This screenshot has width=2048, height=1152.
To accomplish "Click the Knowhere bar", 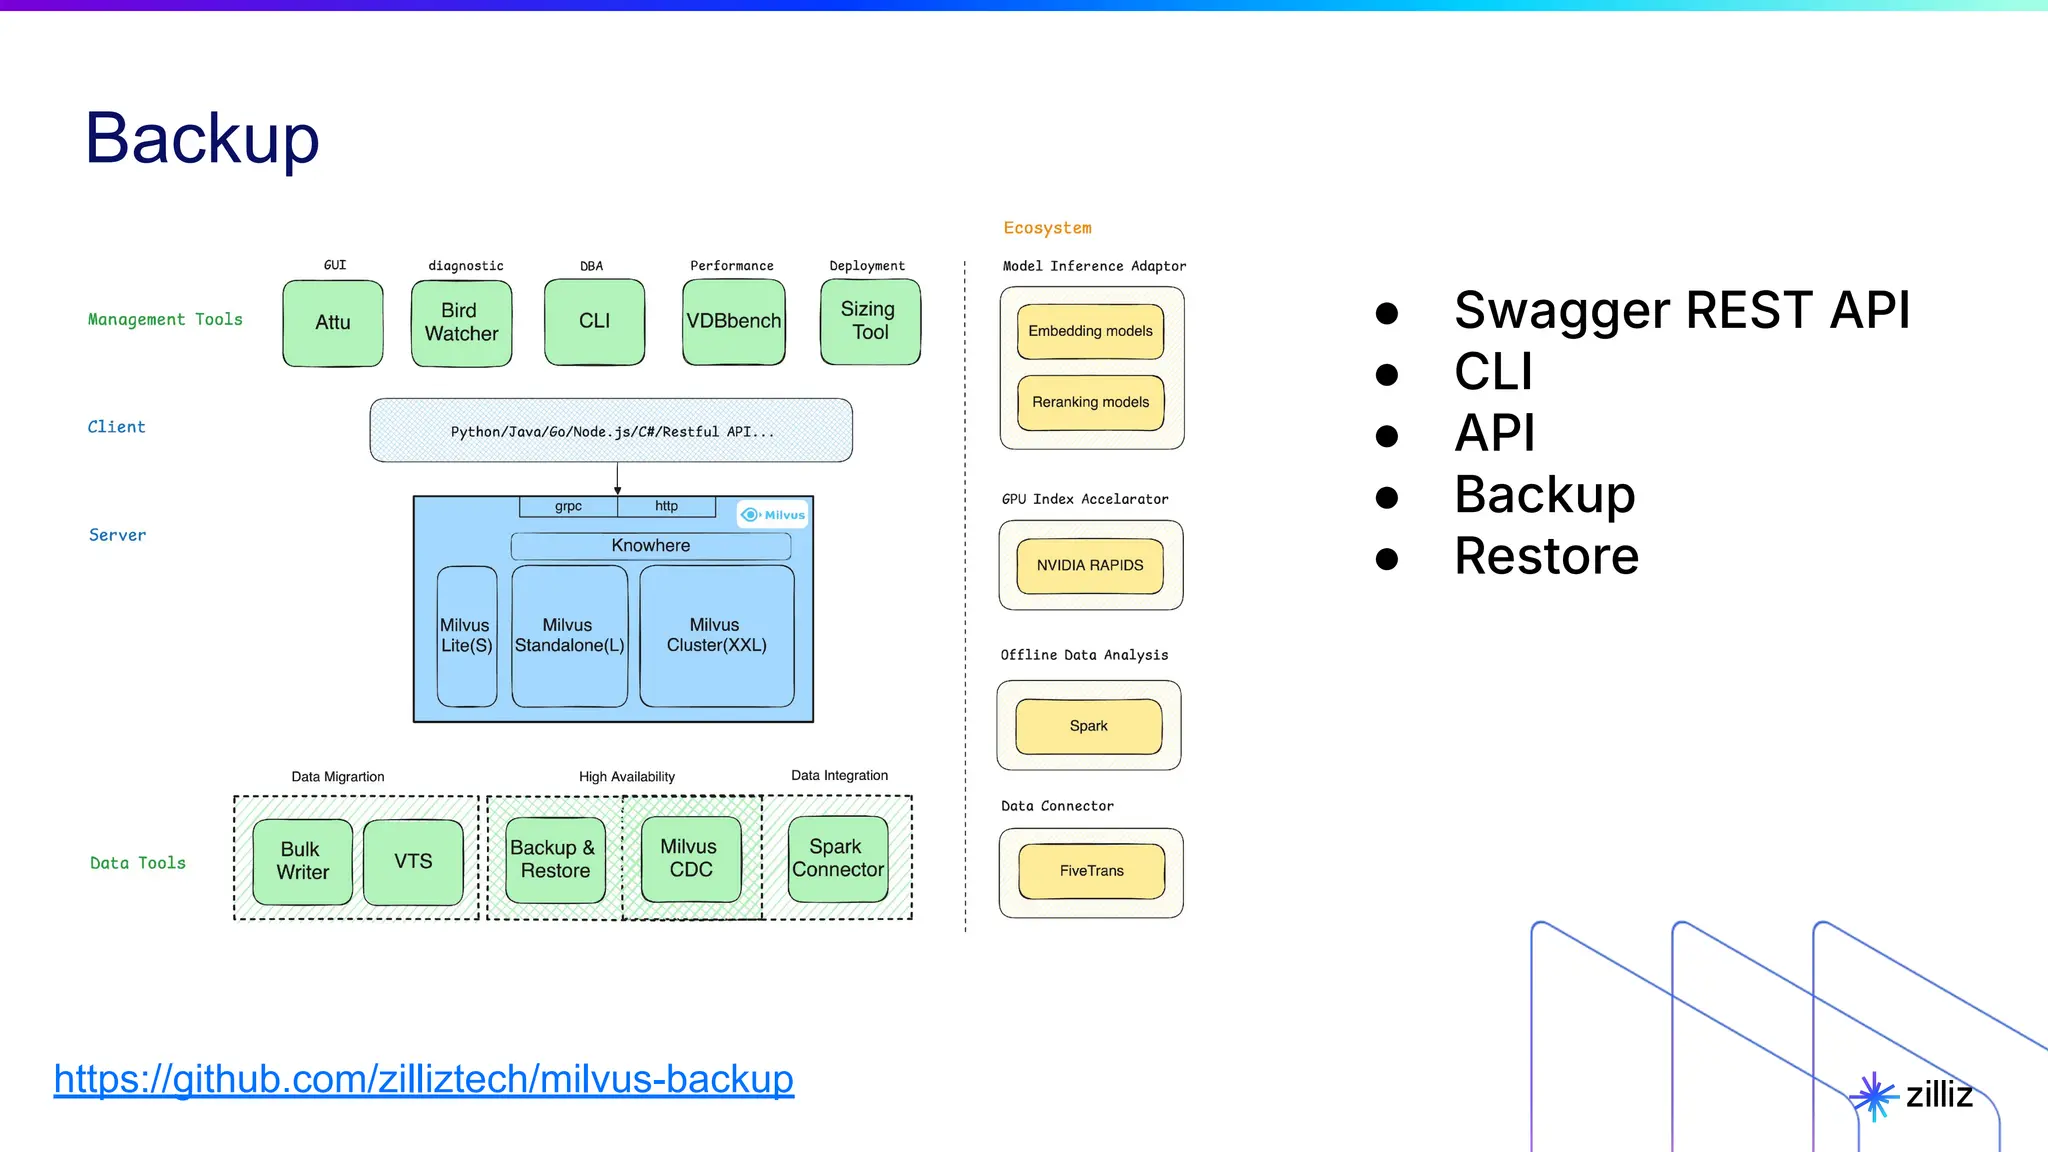I will click(x=650, y=546).
